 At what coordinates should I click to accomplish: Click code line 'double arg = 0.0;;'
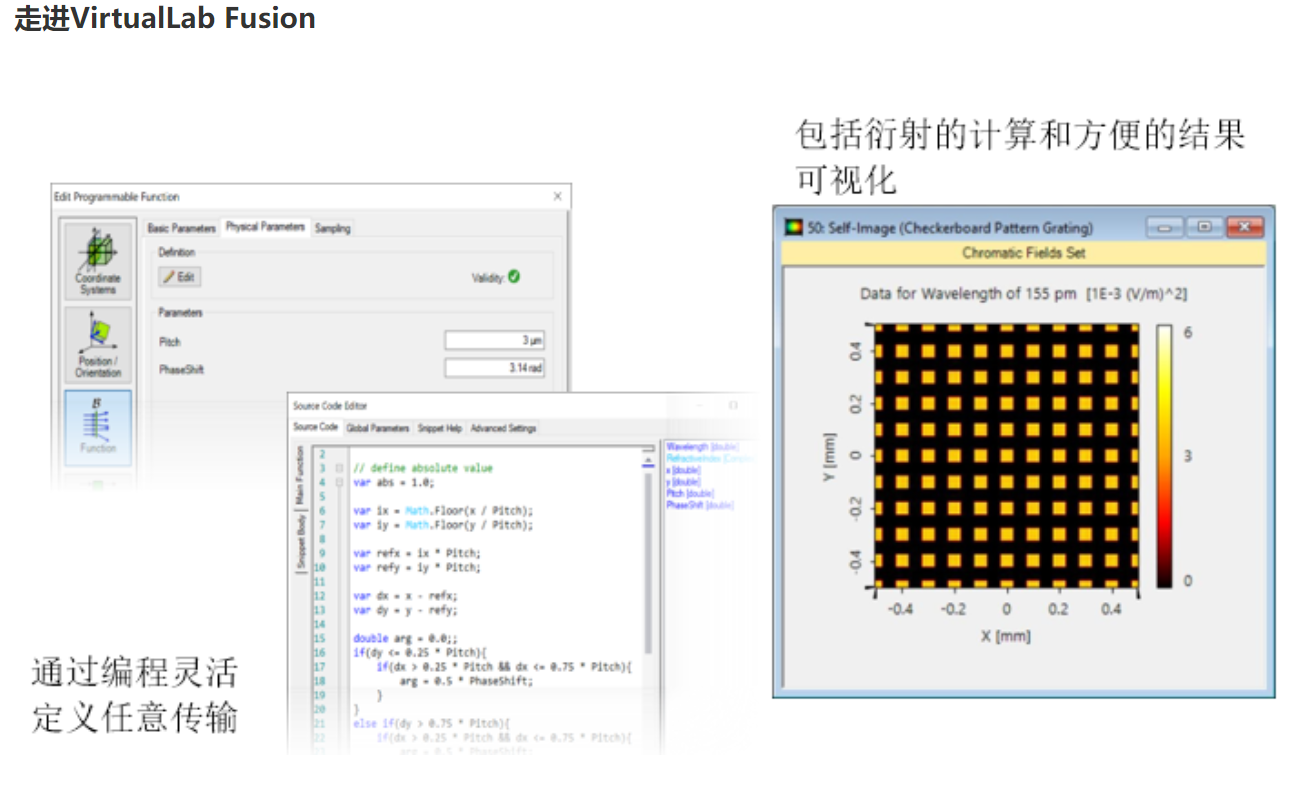(405, 638)
